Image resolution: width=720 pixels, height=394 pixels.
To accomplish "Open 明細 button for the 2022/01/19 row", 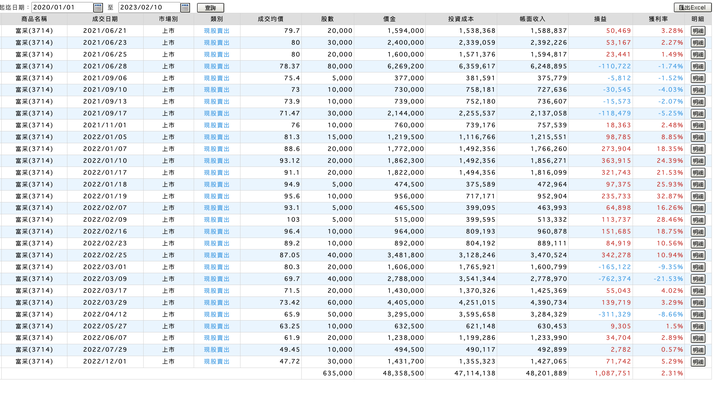I will [x=698, y=197].
